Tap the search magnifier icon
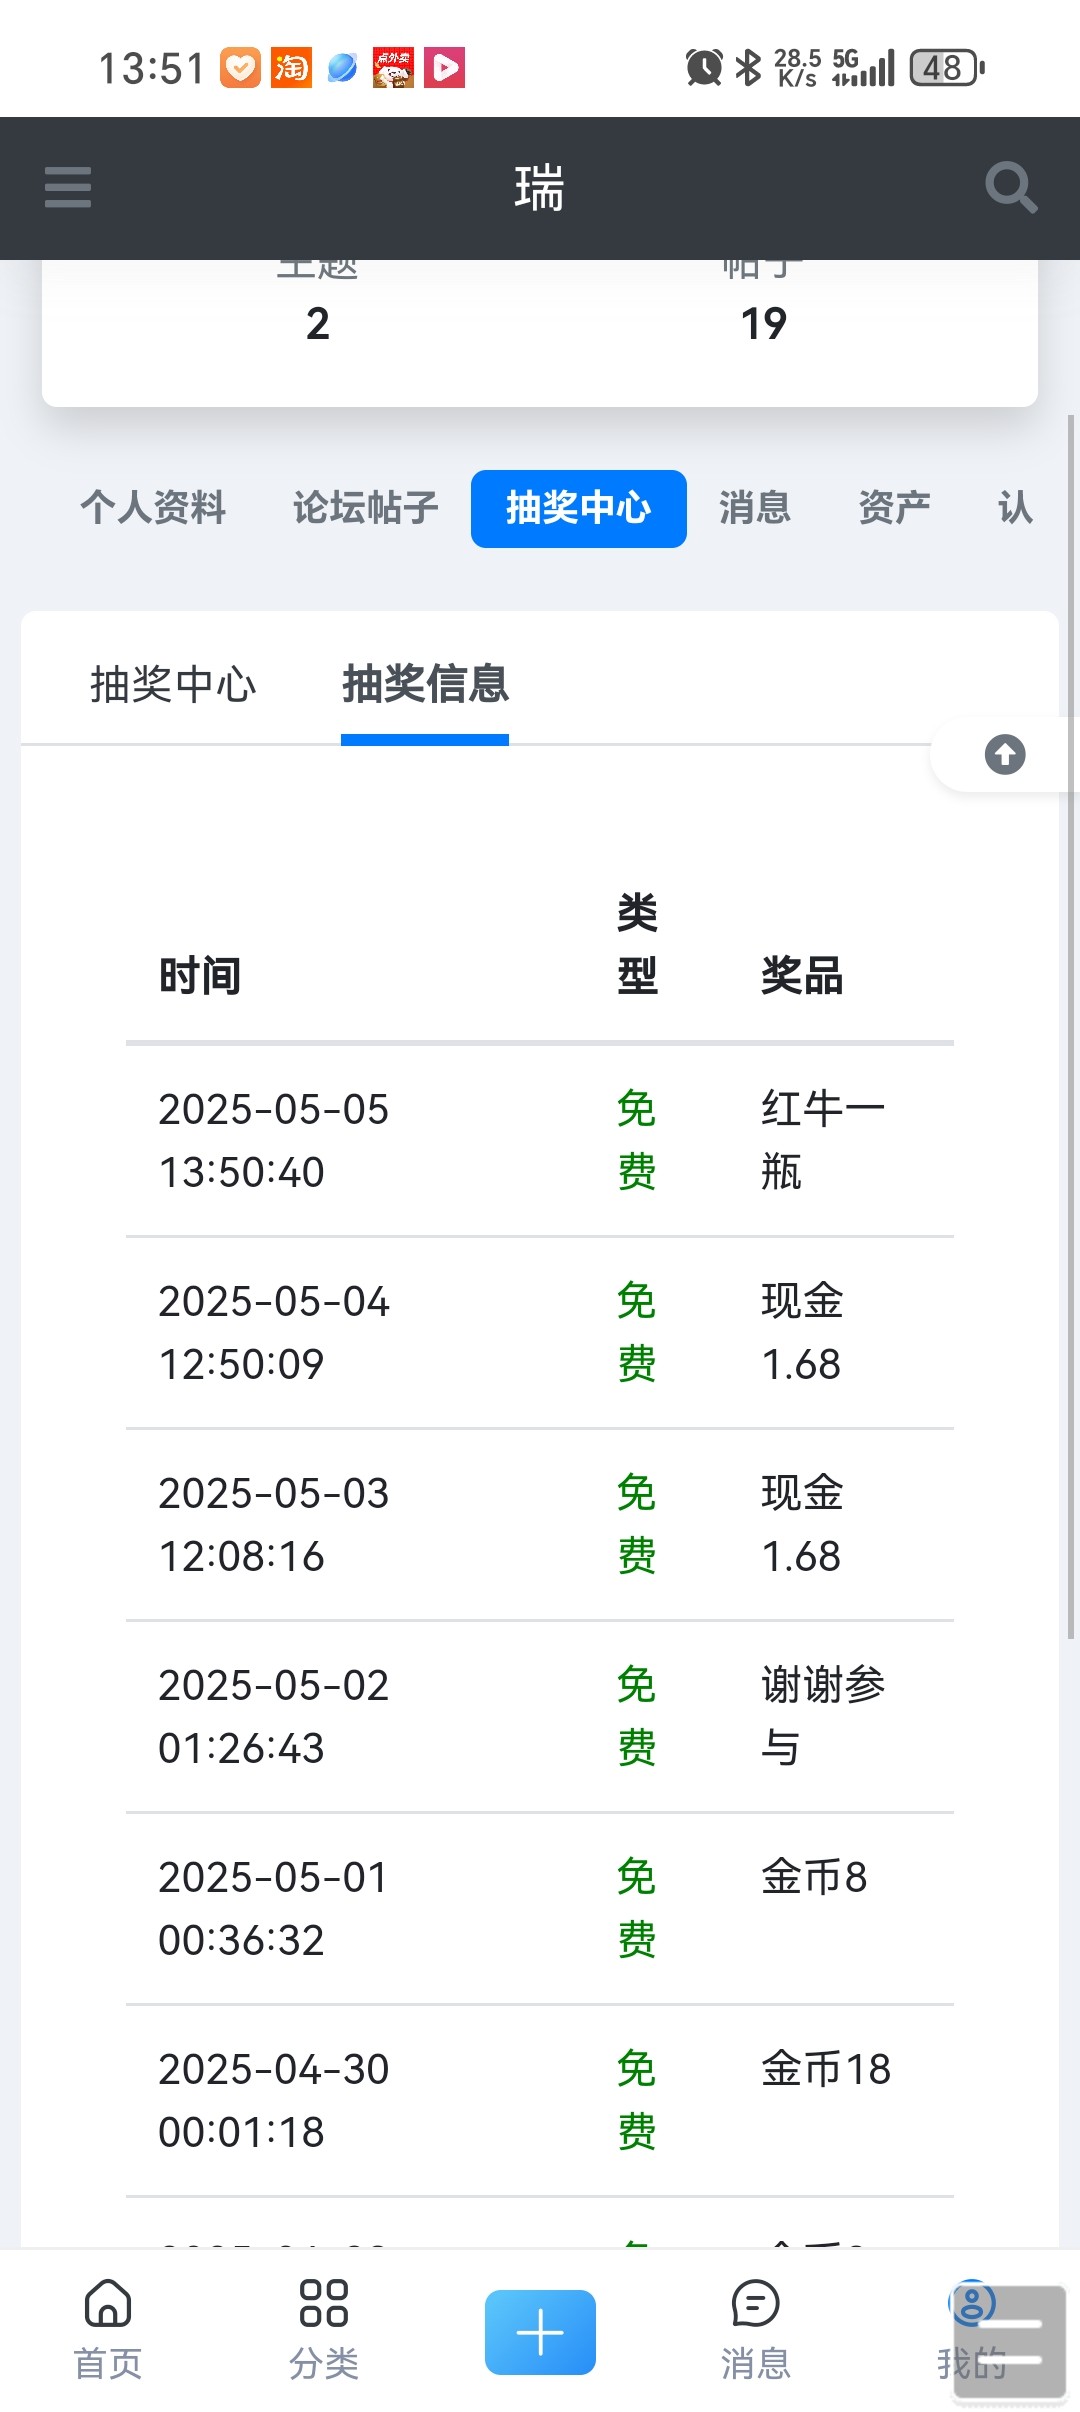Screen dimensions: 1080x2412 pyautogui.click(x=1010, y=187)
